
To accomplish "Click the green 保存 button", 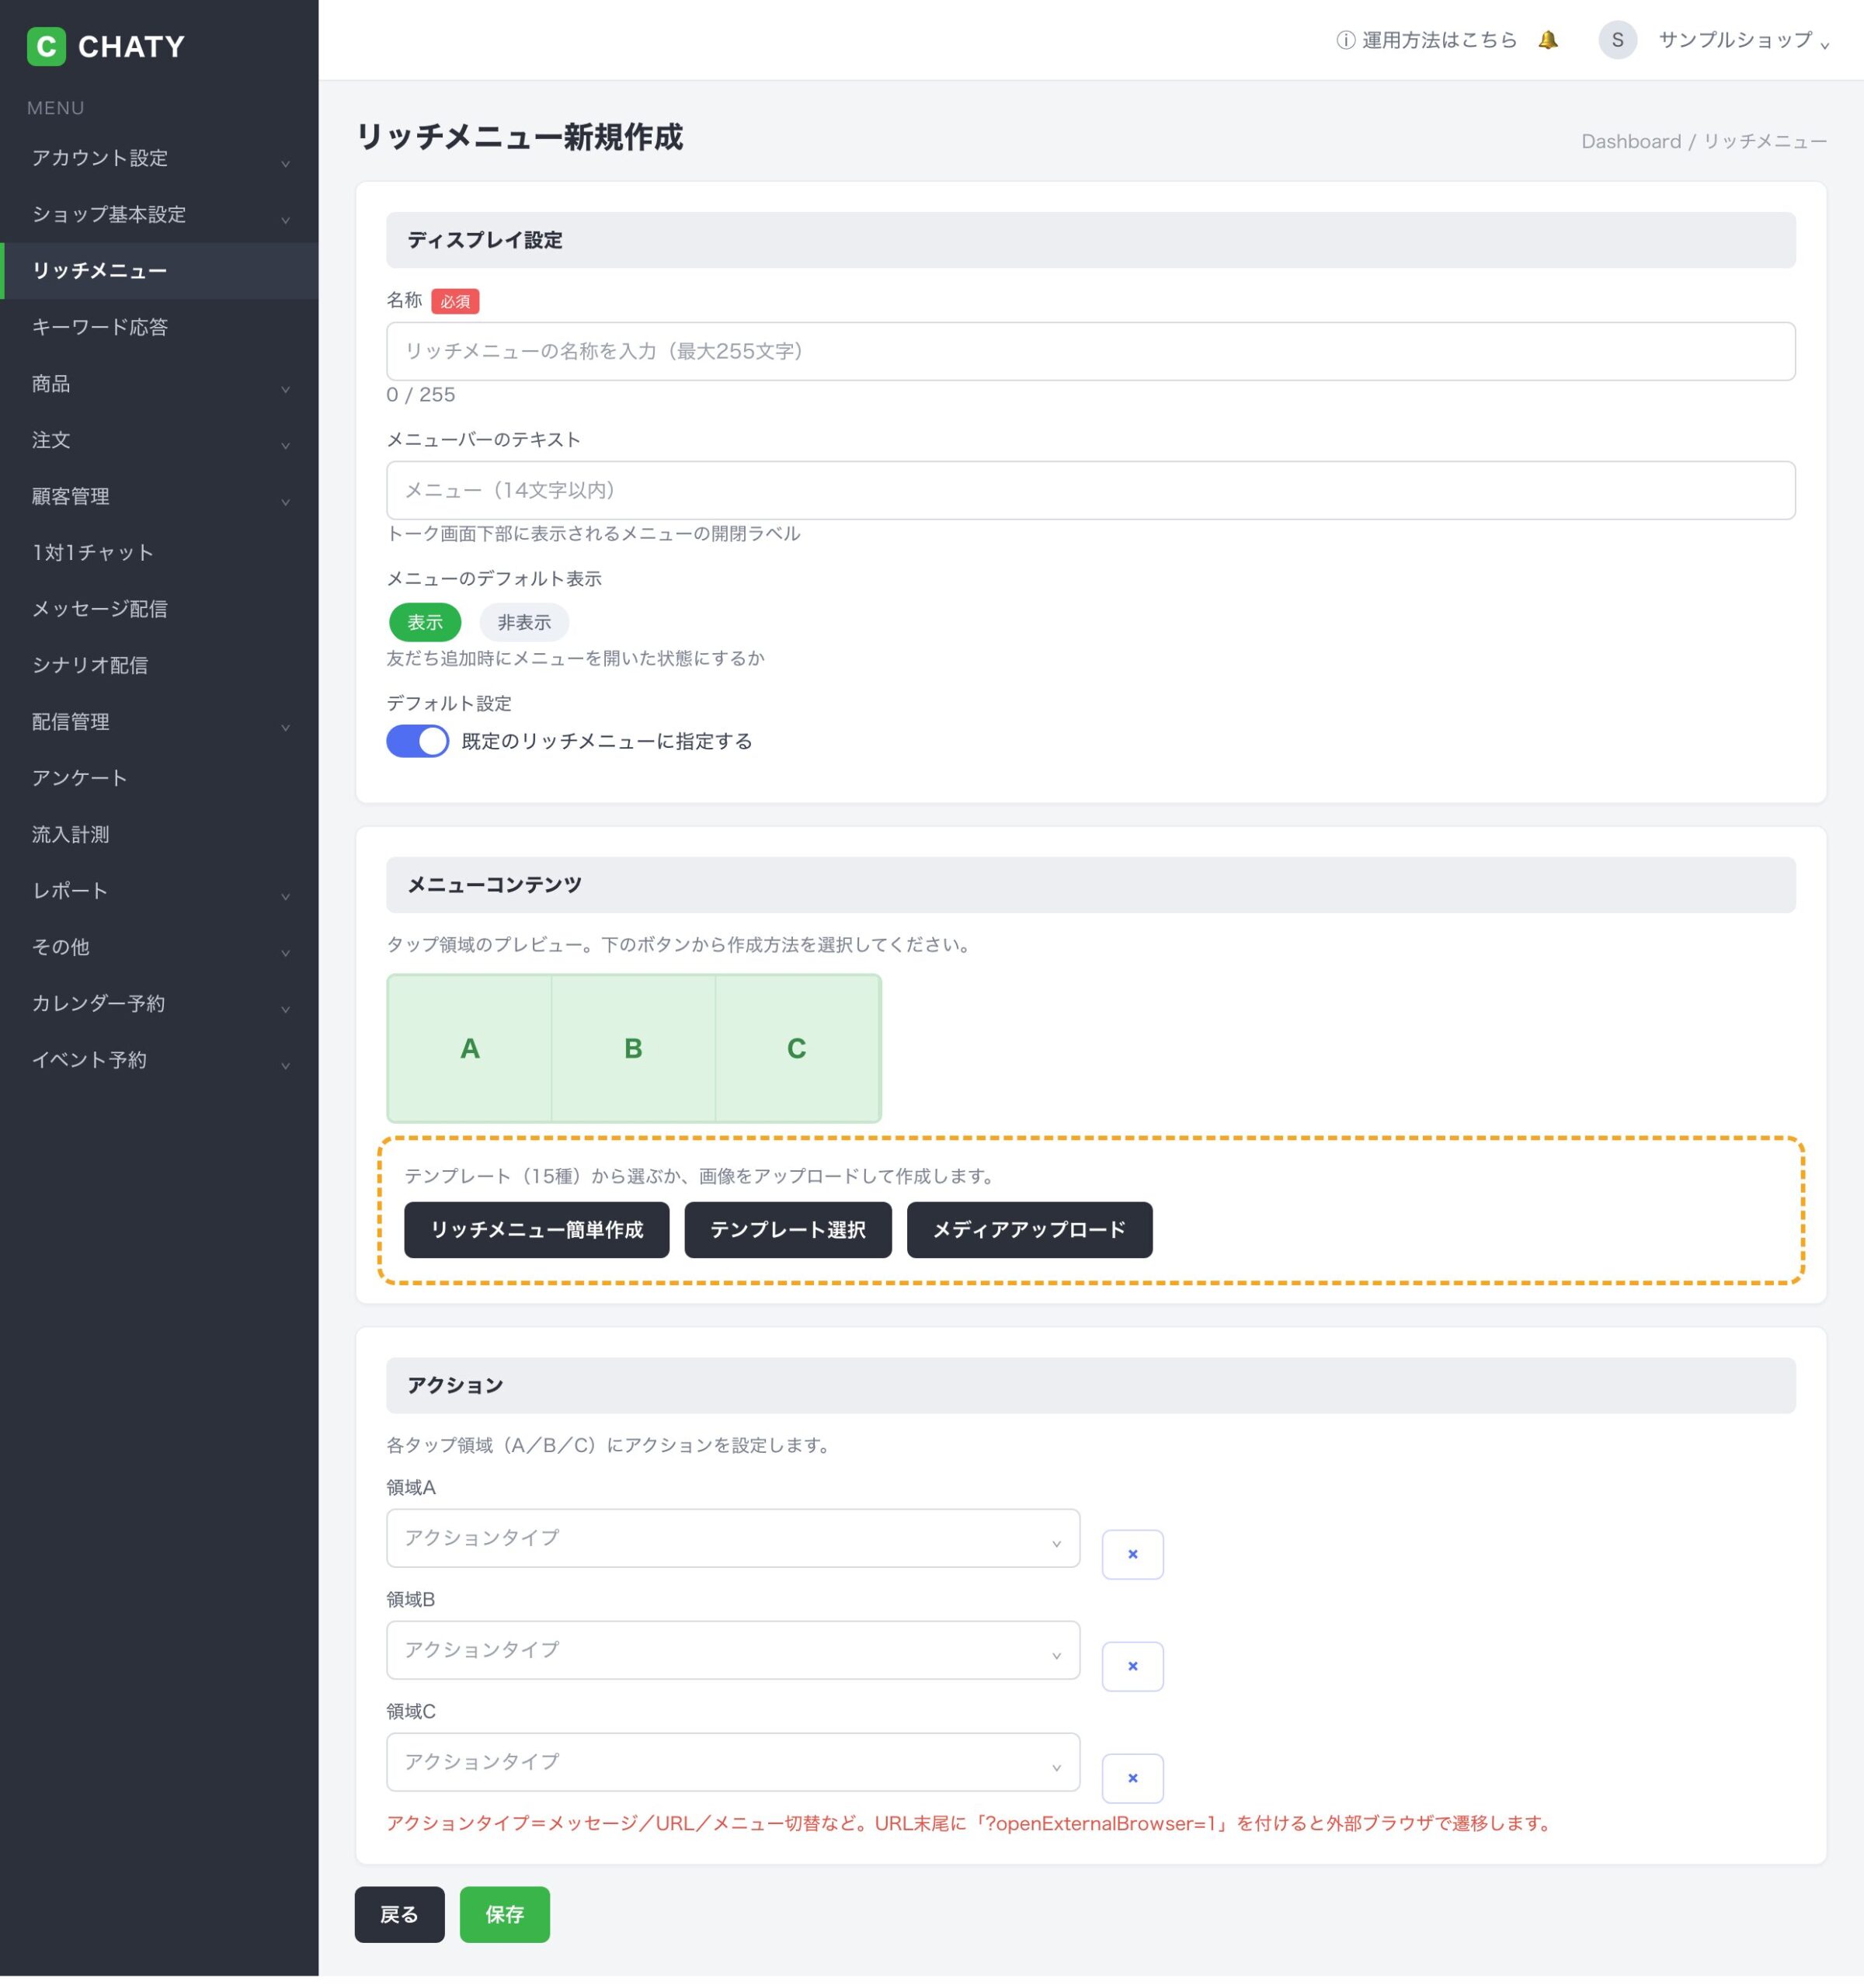I will pyautogui.click(x=504, y=1914).
